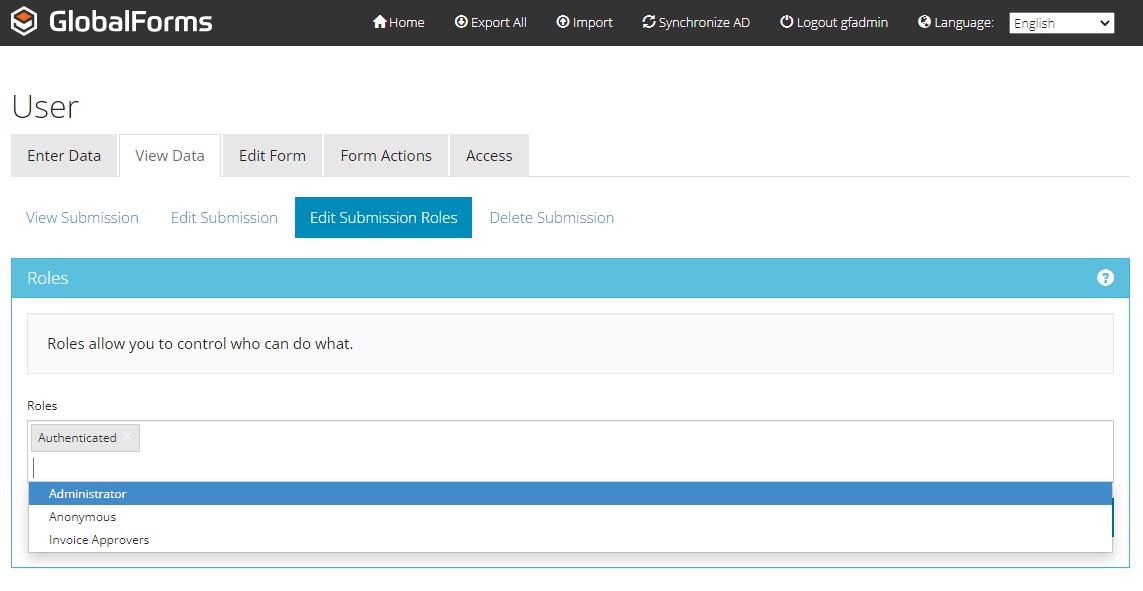Viewport: 1143px width, 591px height.
Task: Click the Logout power icon
Action: coord(787,22)
